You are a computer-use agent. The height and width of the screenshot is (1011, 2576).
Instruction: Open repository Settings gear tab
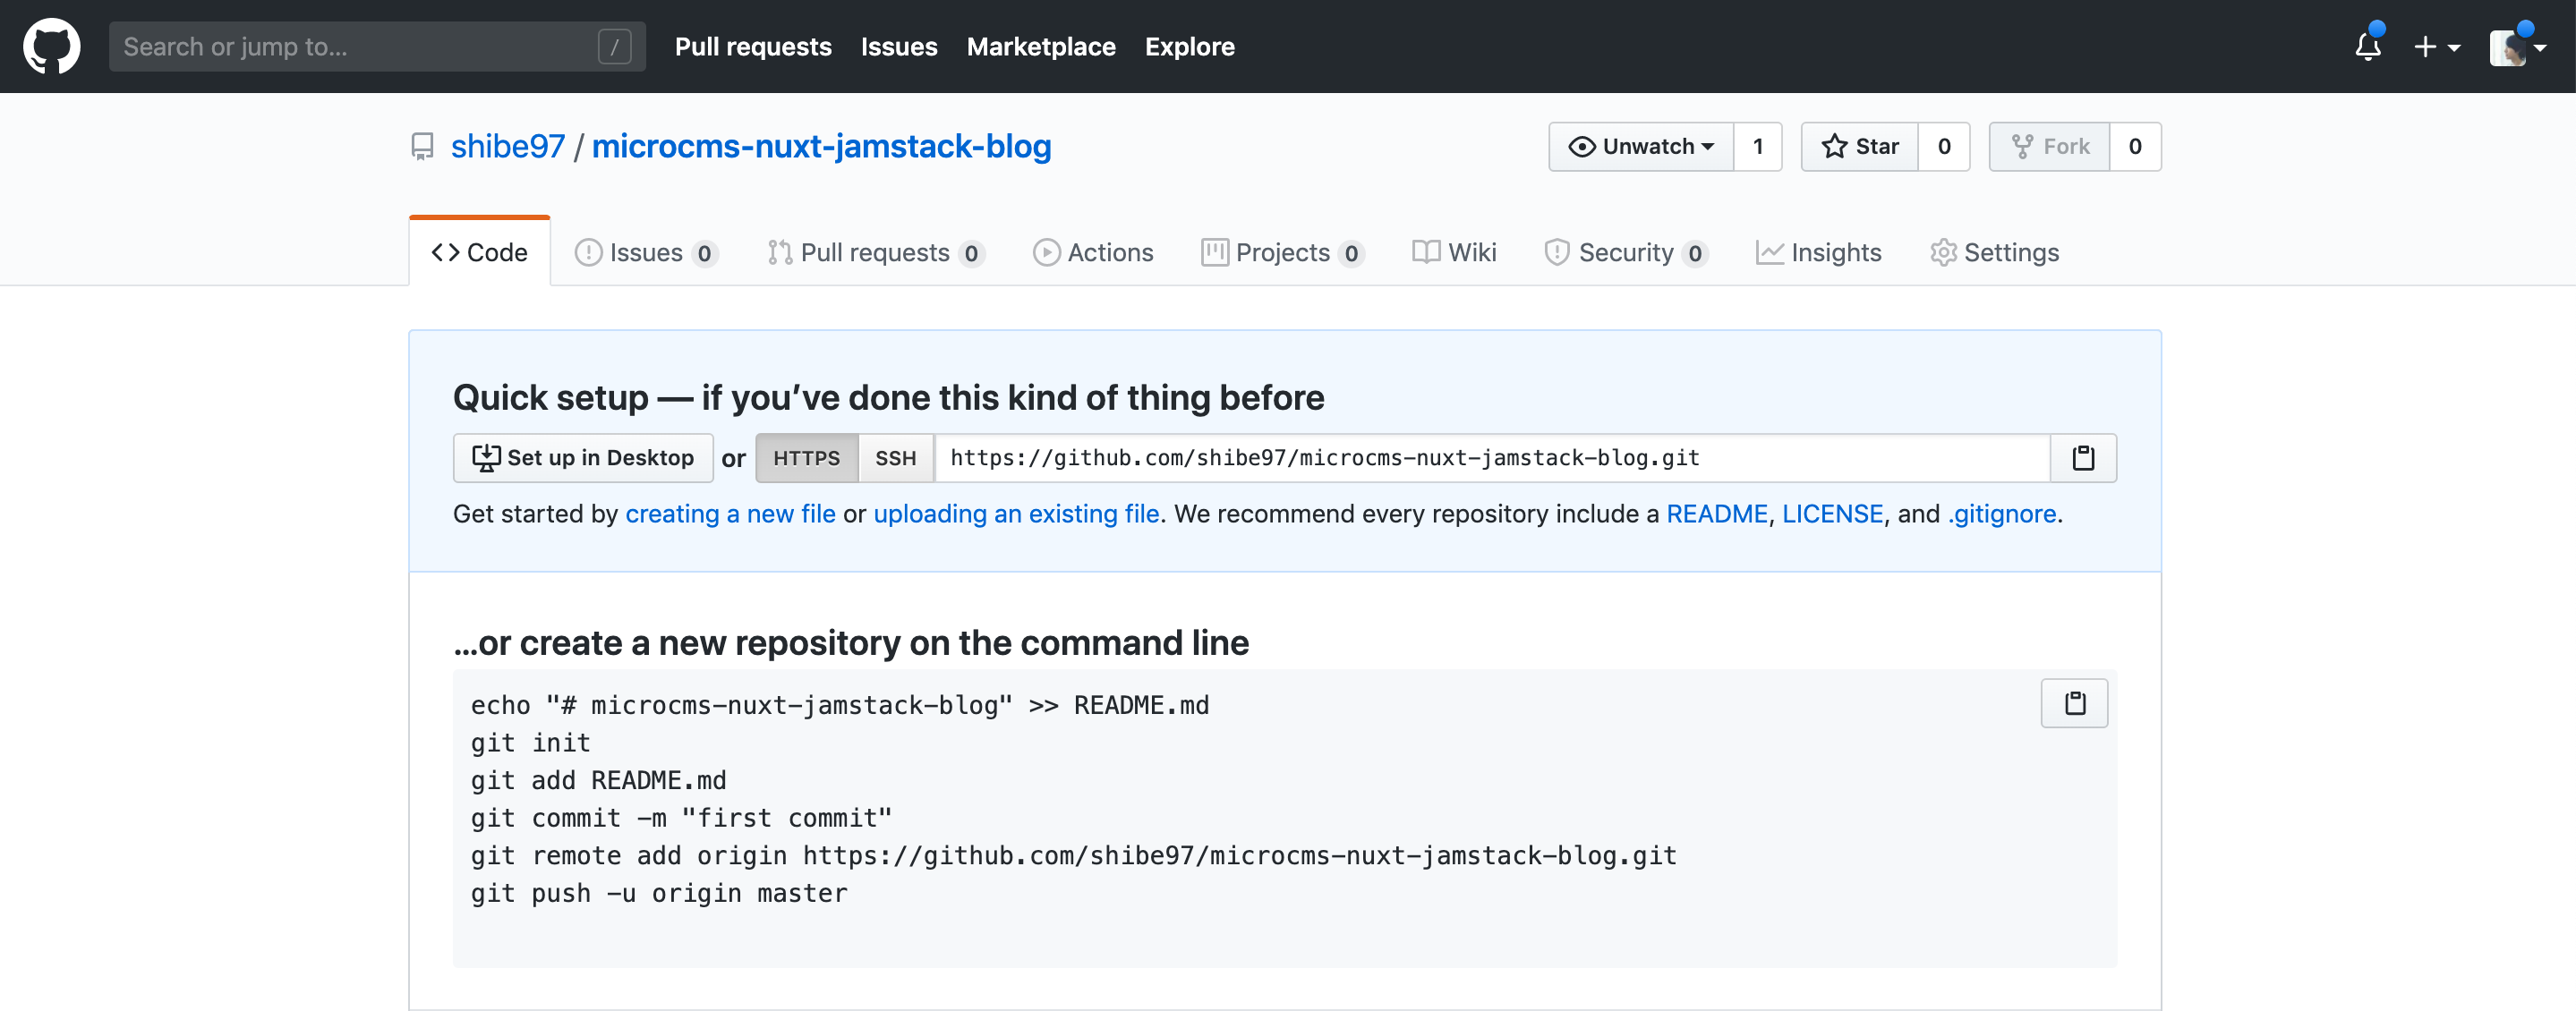tap(1994, 253)
